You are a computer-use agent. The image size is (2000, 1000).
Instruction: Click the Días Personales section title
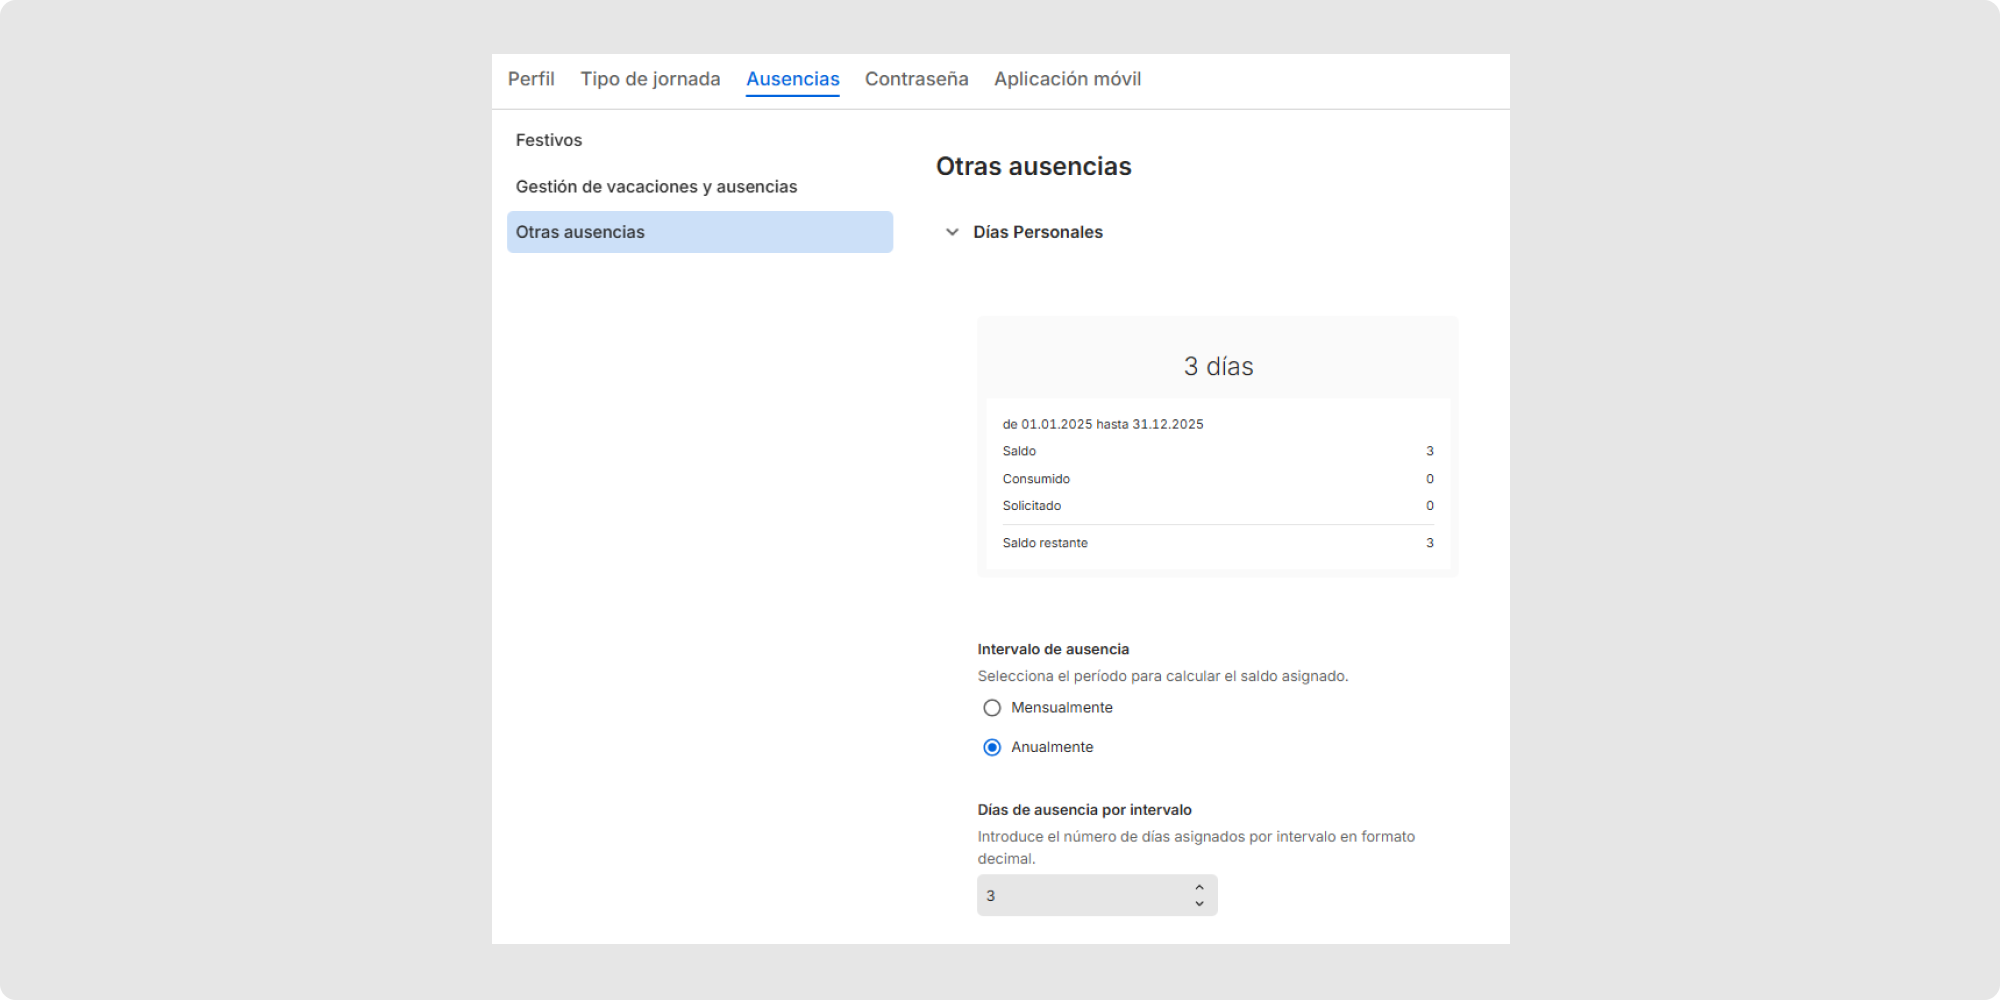(1038, 232)
